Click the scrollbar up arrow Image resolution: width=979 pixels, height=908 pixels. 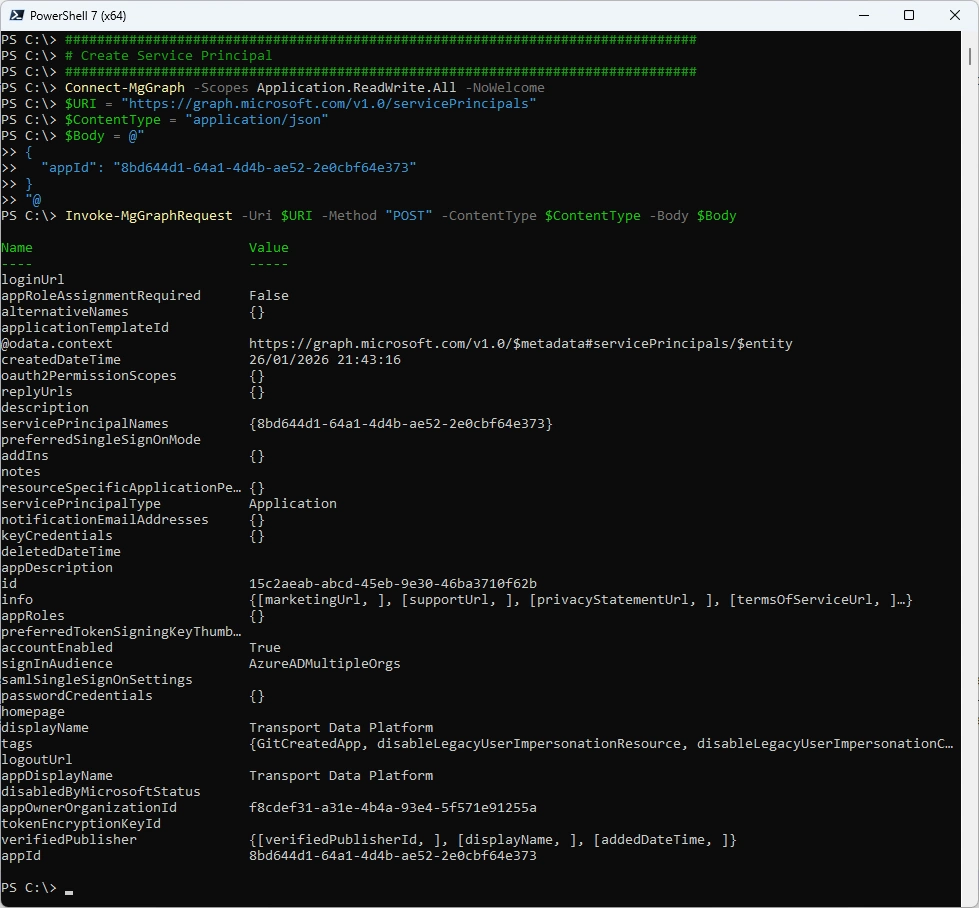coord(971,38)
